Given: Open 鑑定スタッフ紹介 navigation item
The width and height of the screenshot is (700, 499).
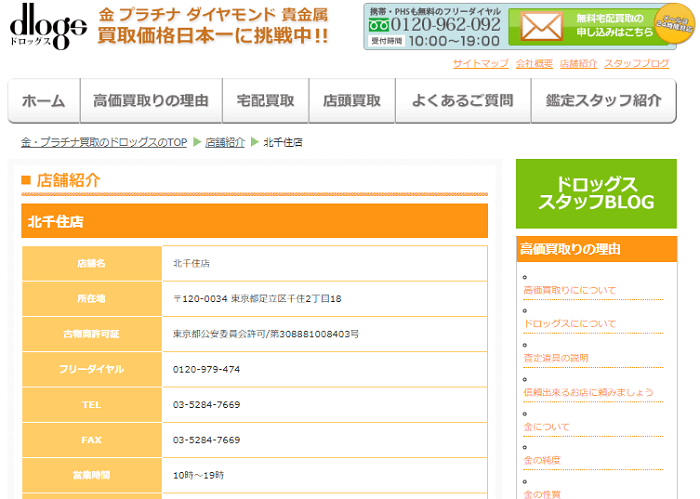Looking at the screenshot, I should pyautogui.click(x=604, y=101).
